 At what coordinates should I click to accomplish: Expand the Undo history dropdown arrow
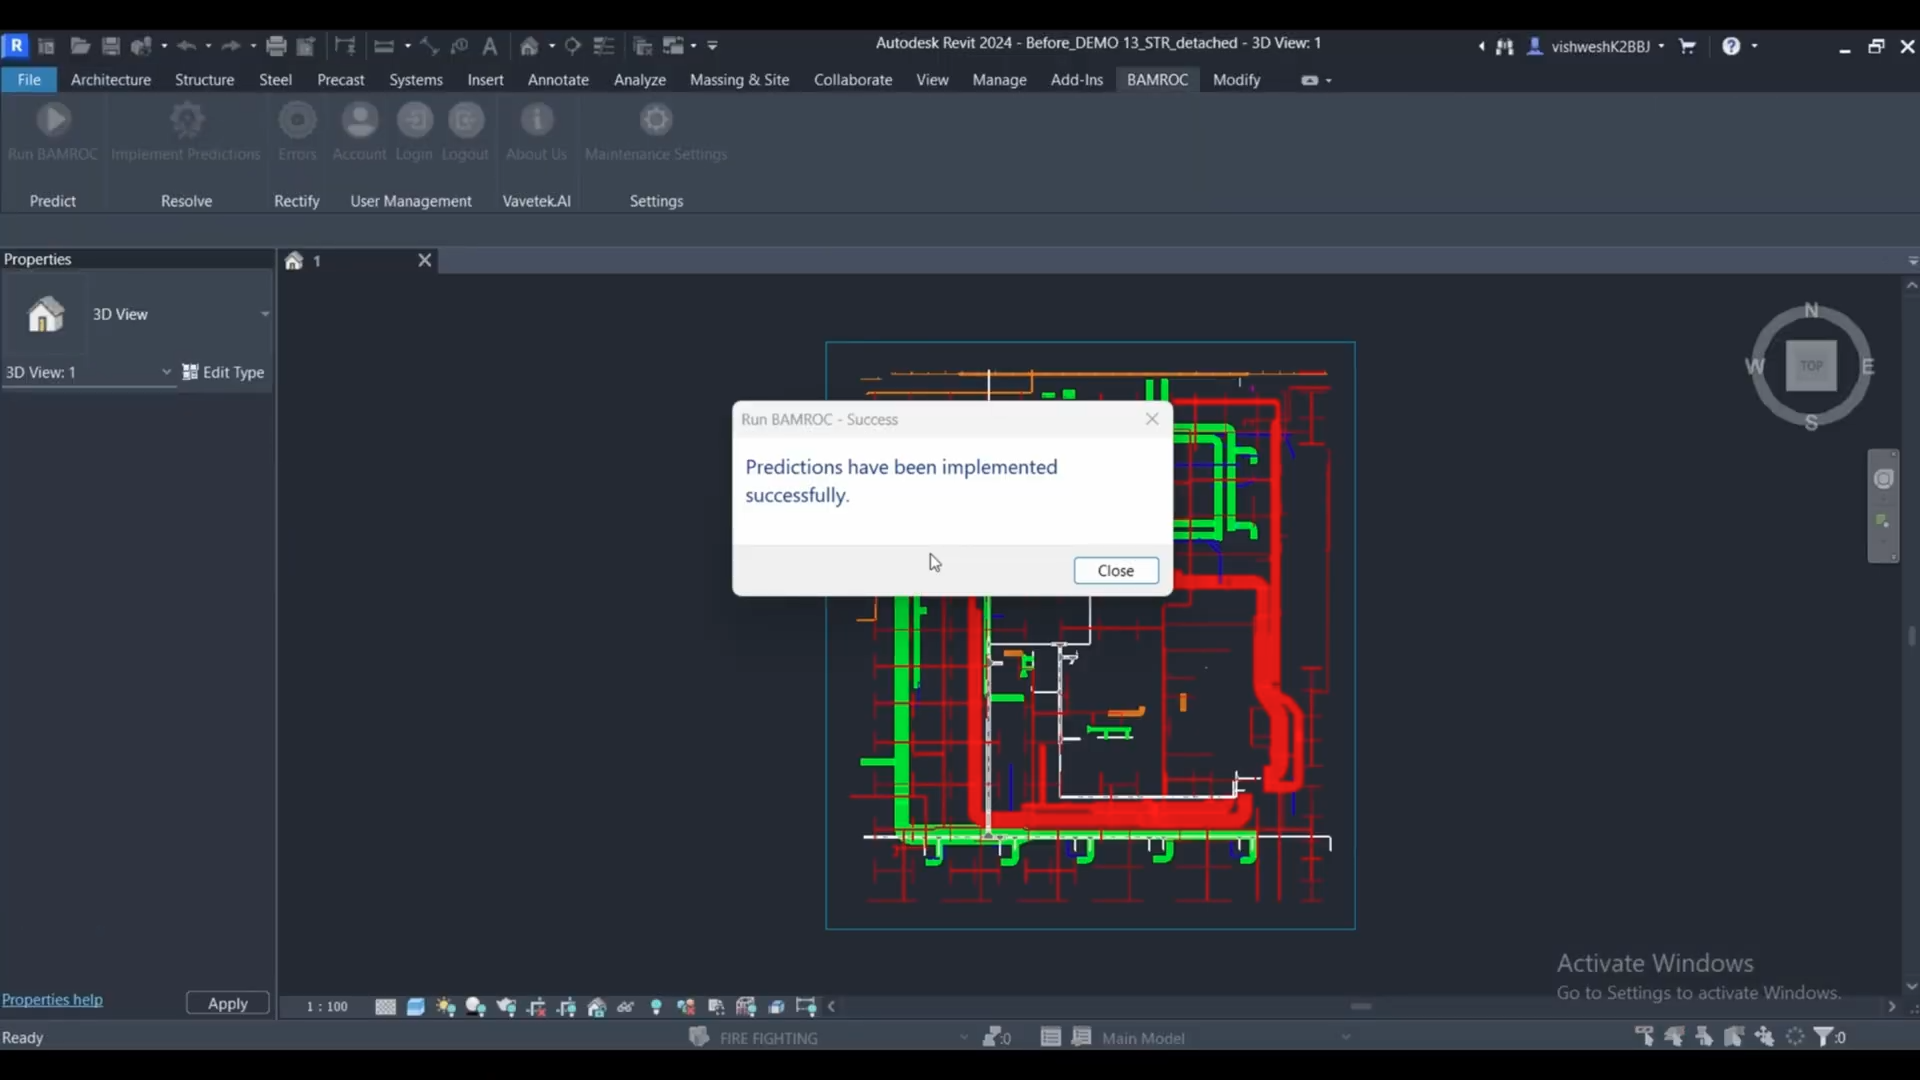(207, 46)
